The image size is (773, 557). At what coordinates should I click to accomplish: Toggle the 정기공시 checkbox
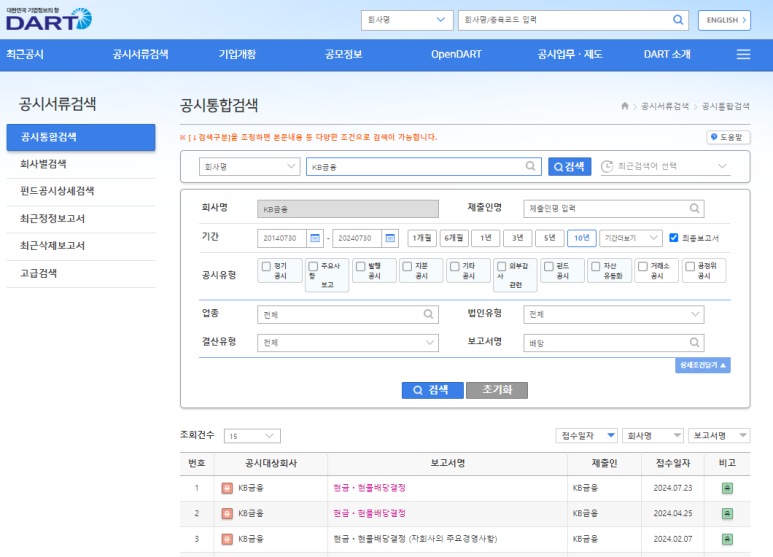266,266
